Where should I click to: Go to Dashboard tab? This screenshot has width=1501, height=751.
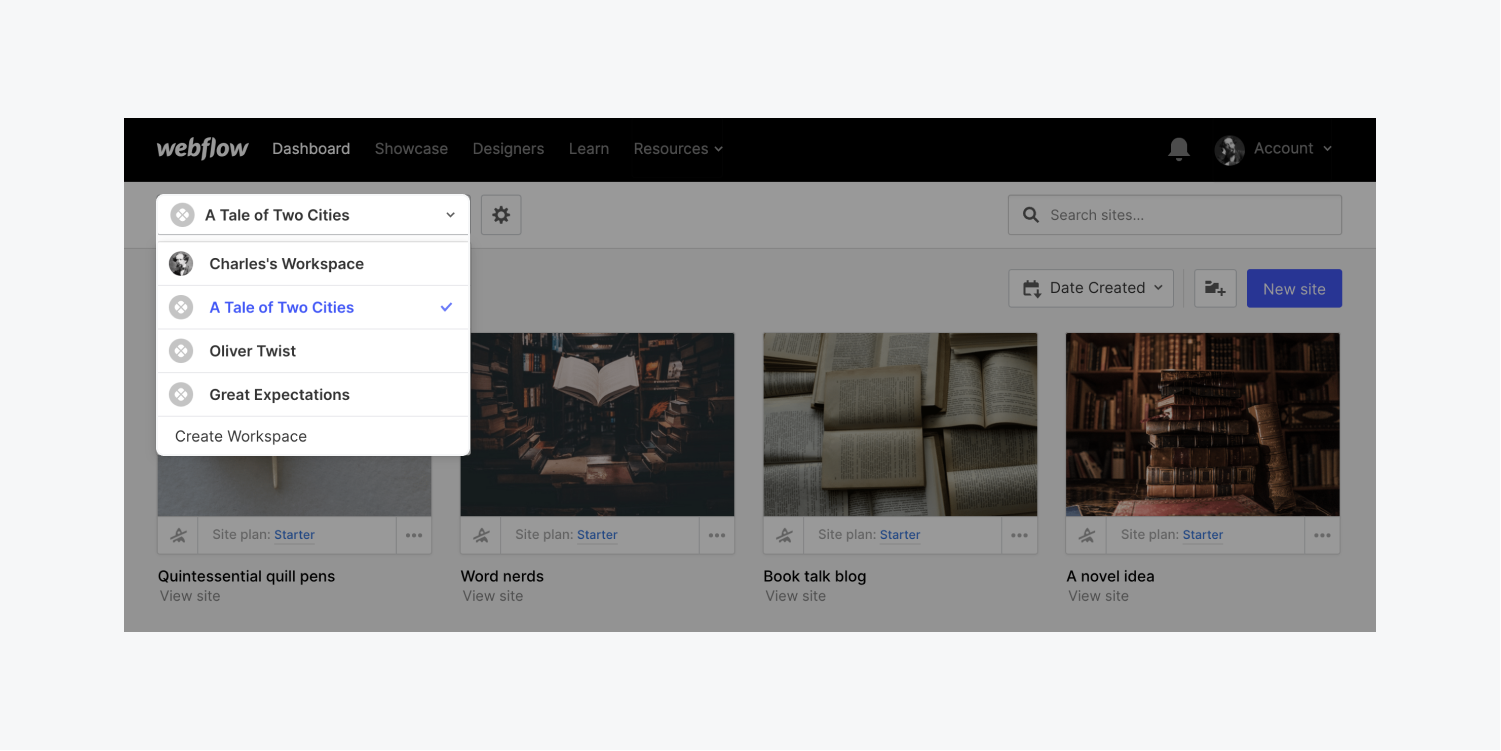(x=311, y=149)
